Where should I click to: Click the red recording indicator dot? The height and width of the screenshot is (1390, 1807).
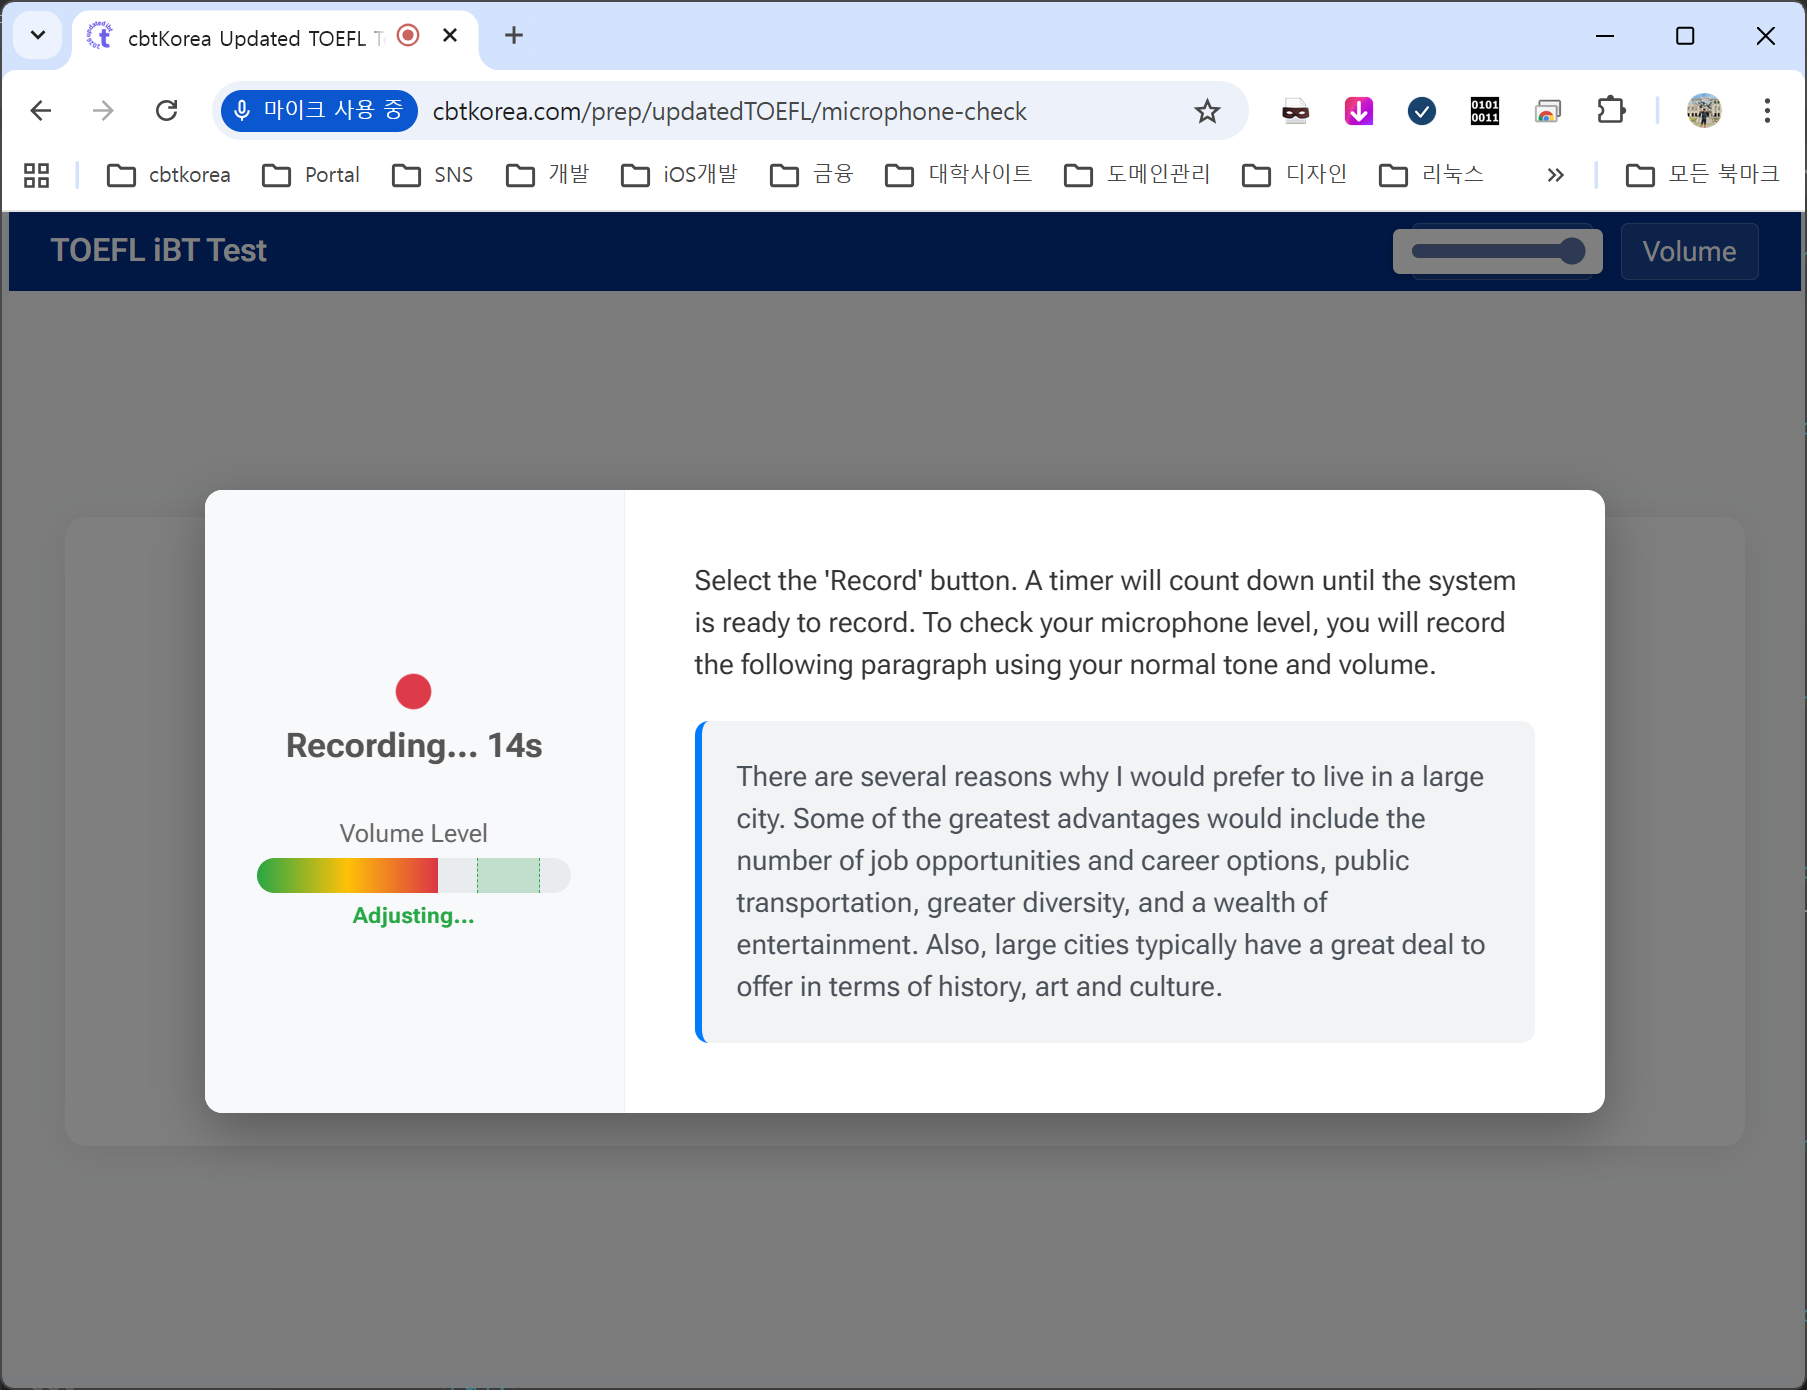pos(413,691)
